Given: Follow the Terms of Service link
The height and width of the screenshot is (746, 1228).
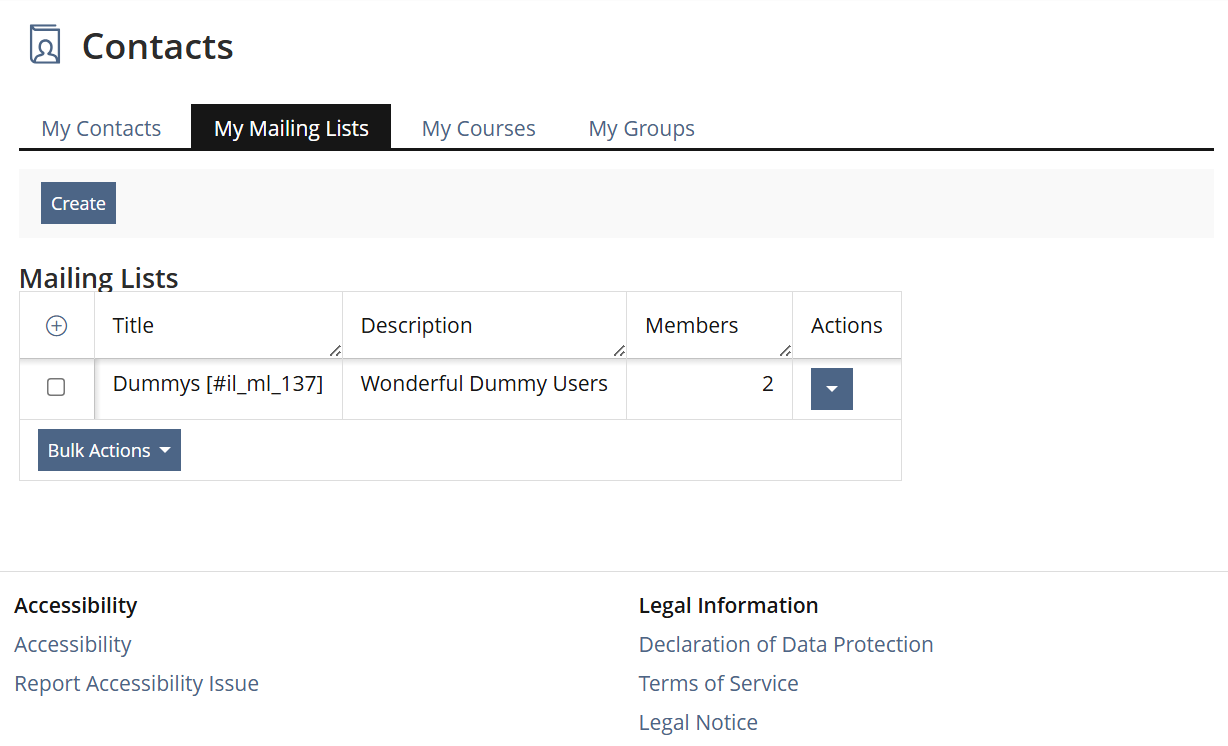Looking at the screenshot, I should pos(718,683).
